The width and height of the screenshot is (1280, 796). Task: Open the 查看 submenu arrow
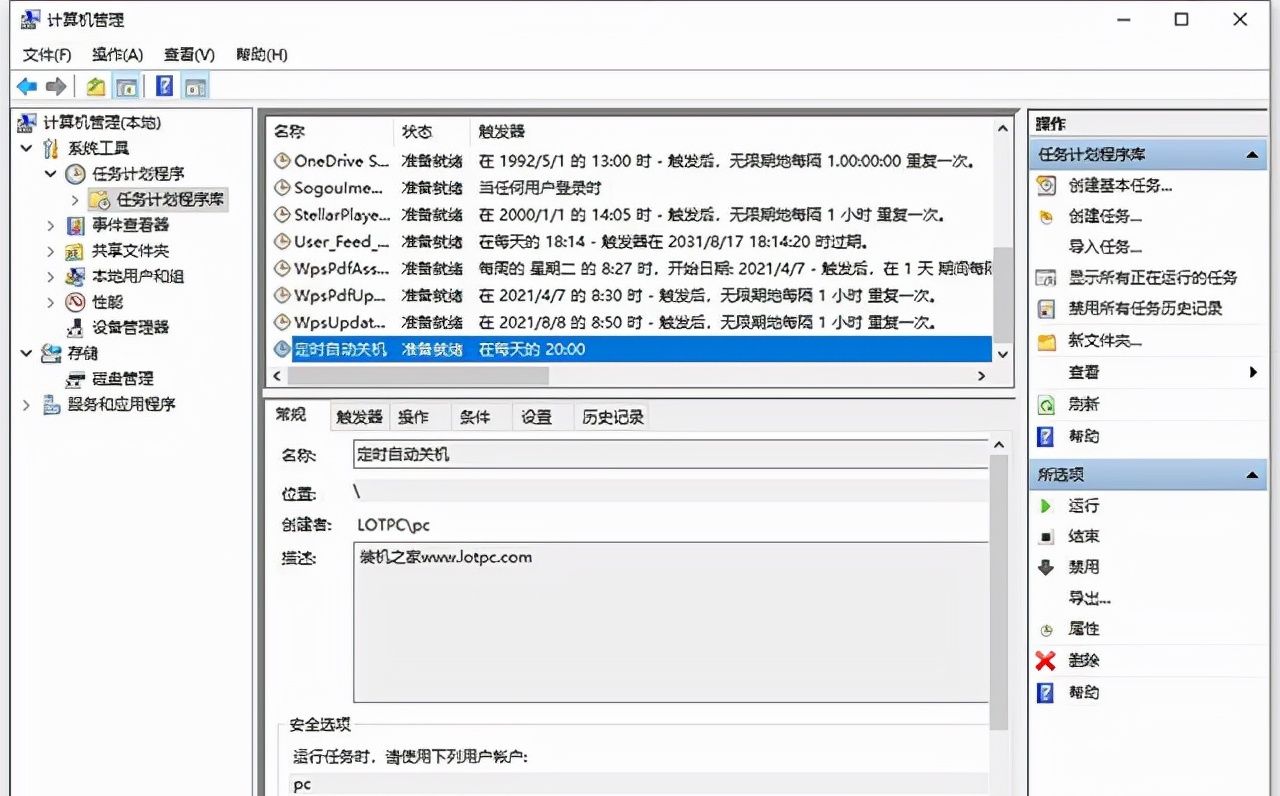click(1253, 372)
